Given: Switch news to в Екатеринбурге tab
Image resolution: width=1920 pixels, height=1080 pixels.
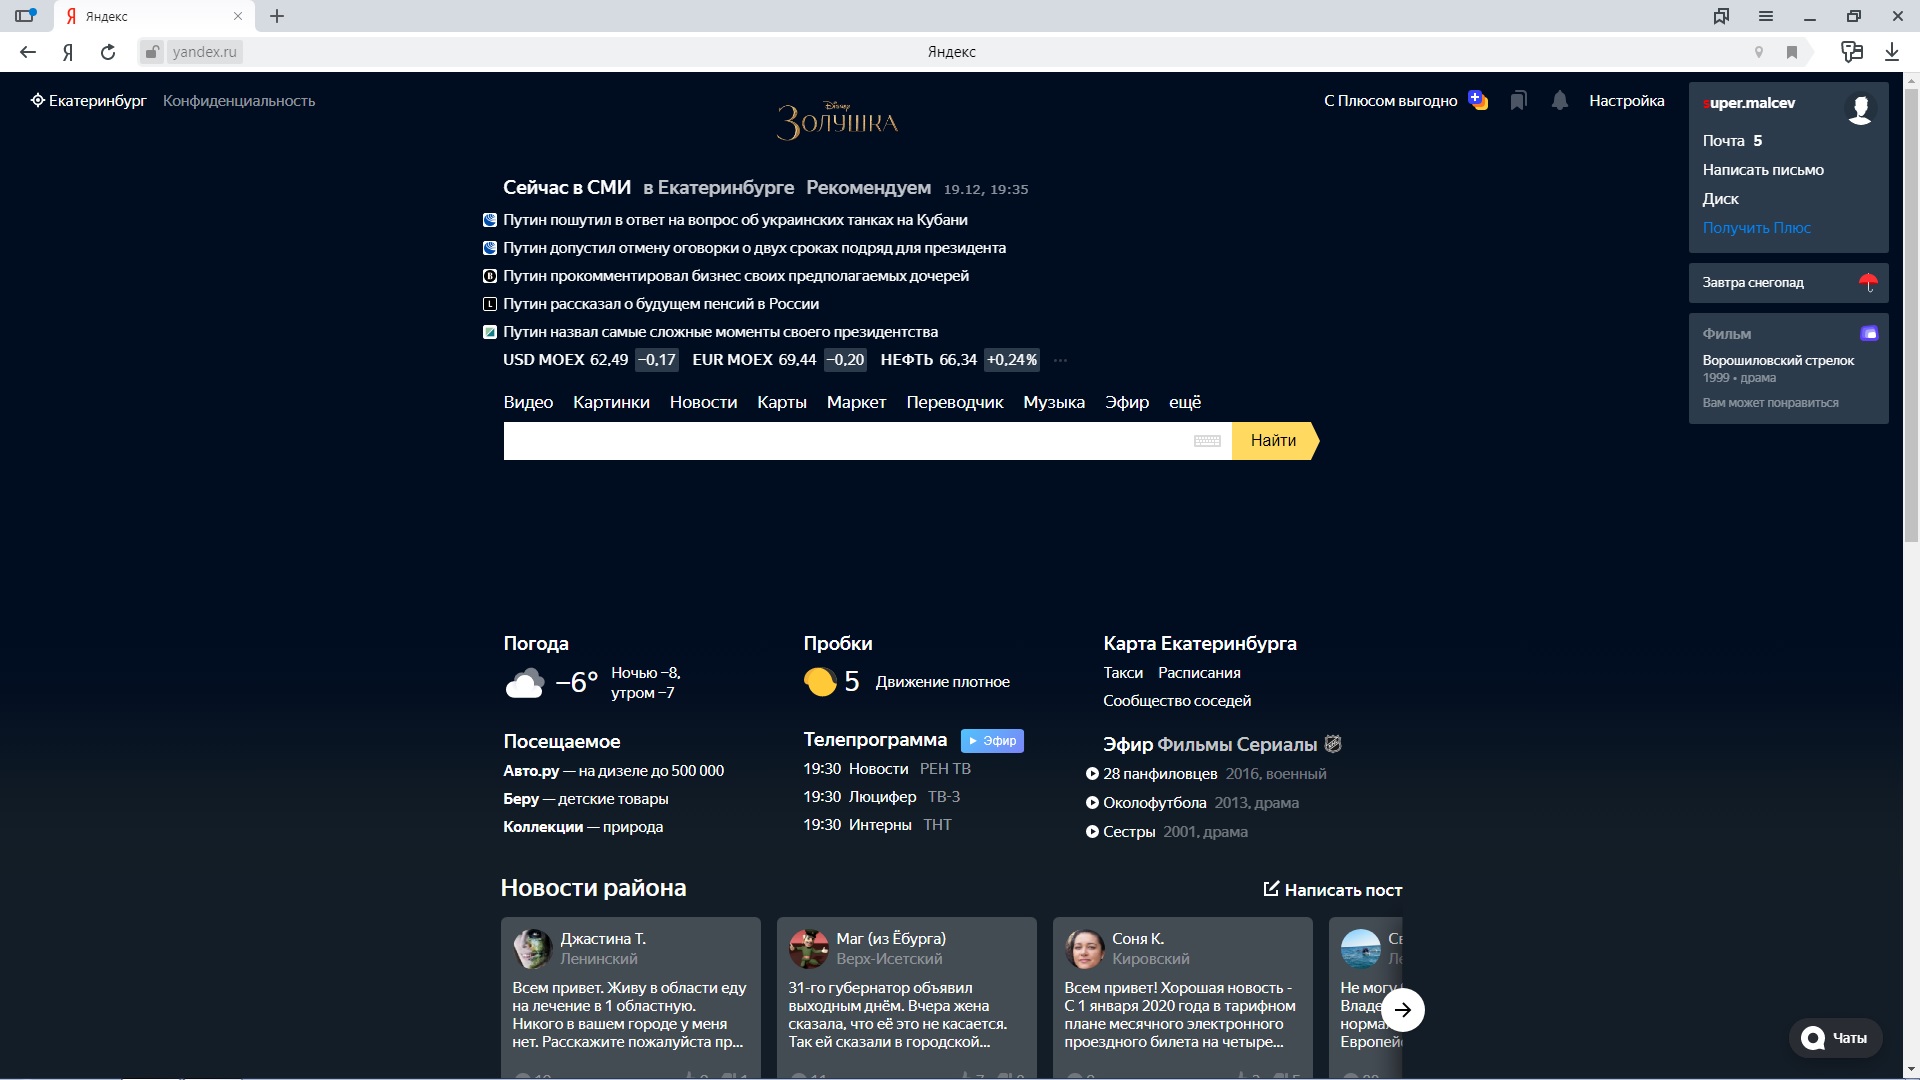Looking at the screenshot, I should [x=718, y=188].
